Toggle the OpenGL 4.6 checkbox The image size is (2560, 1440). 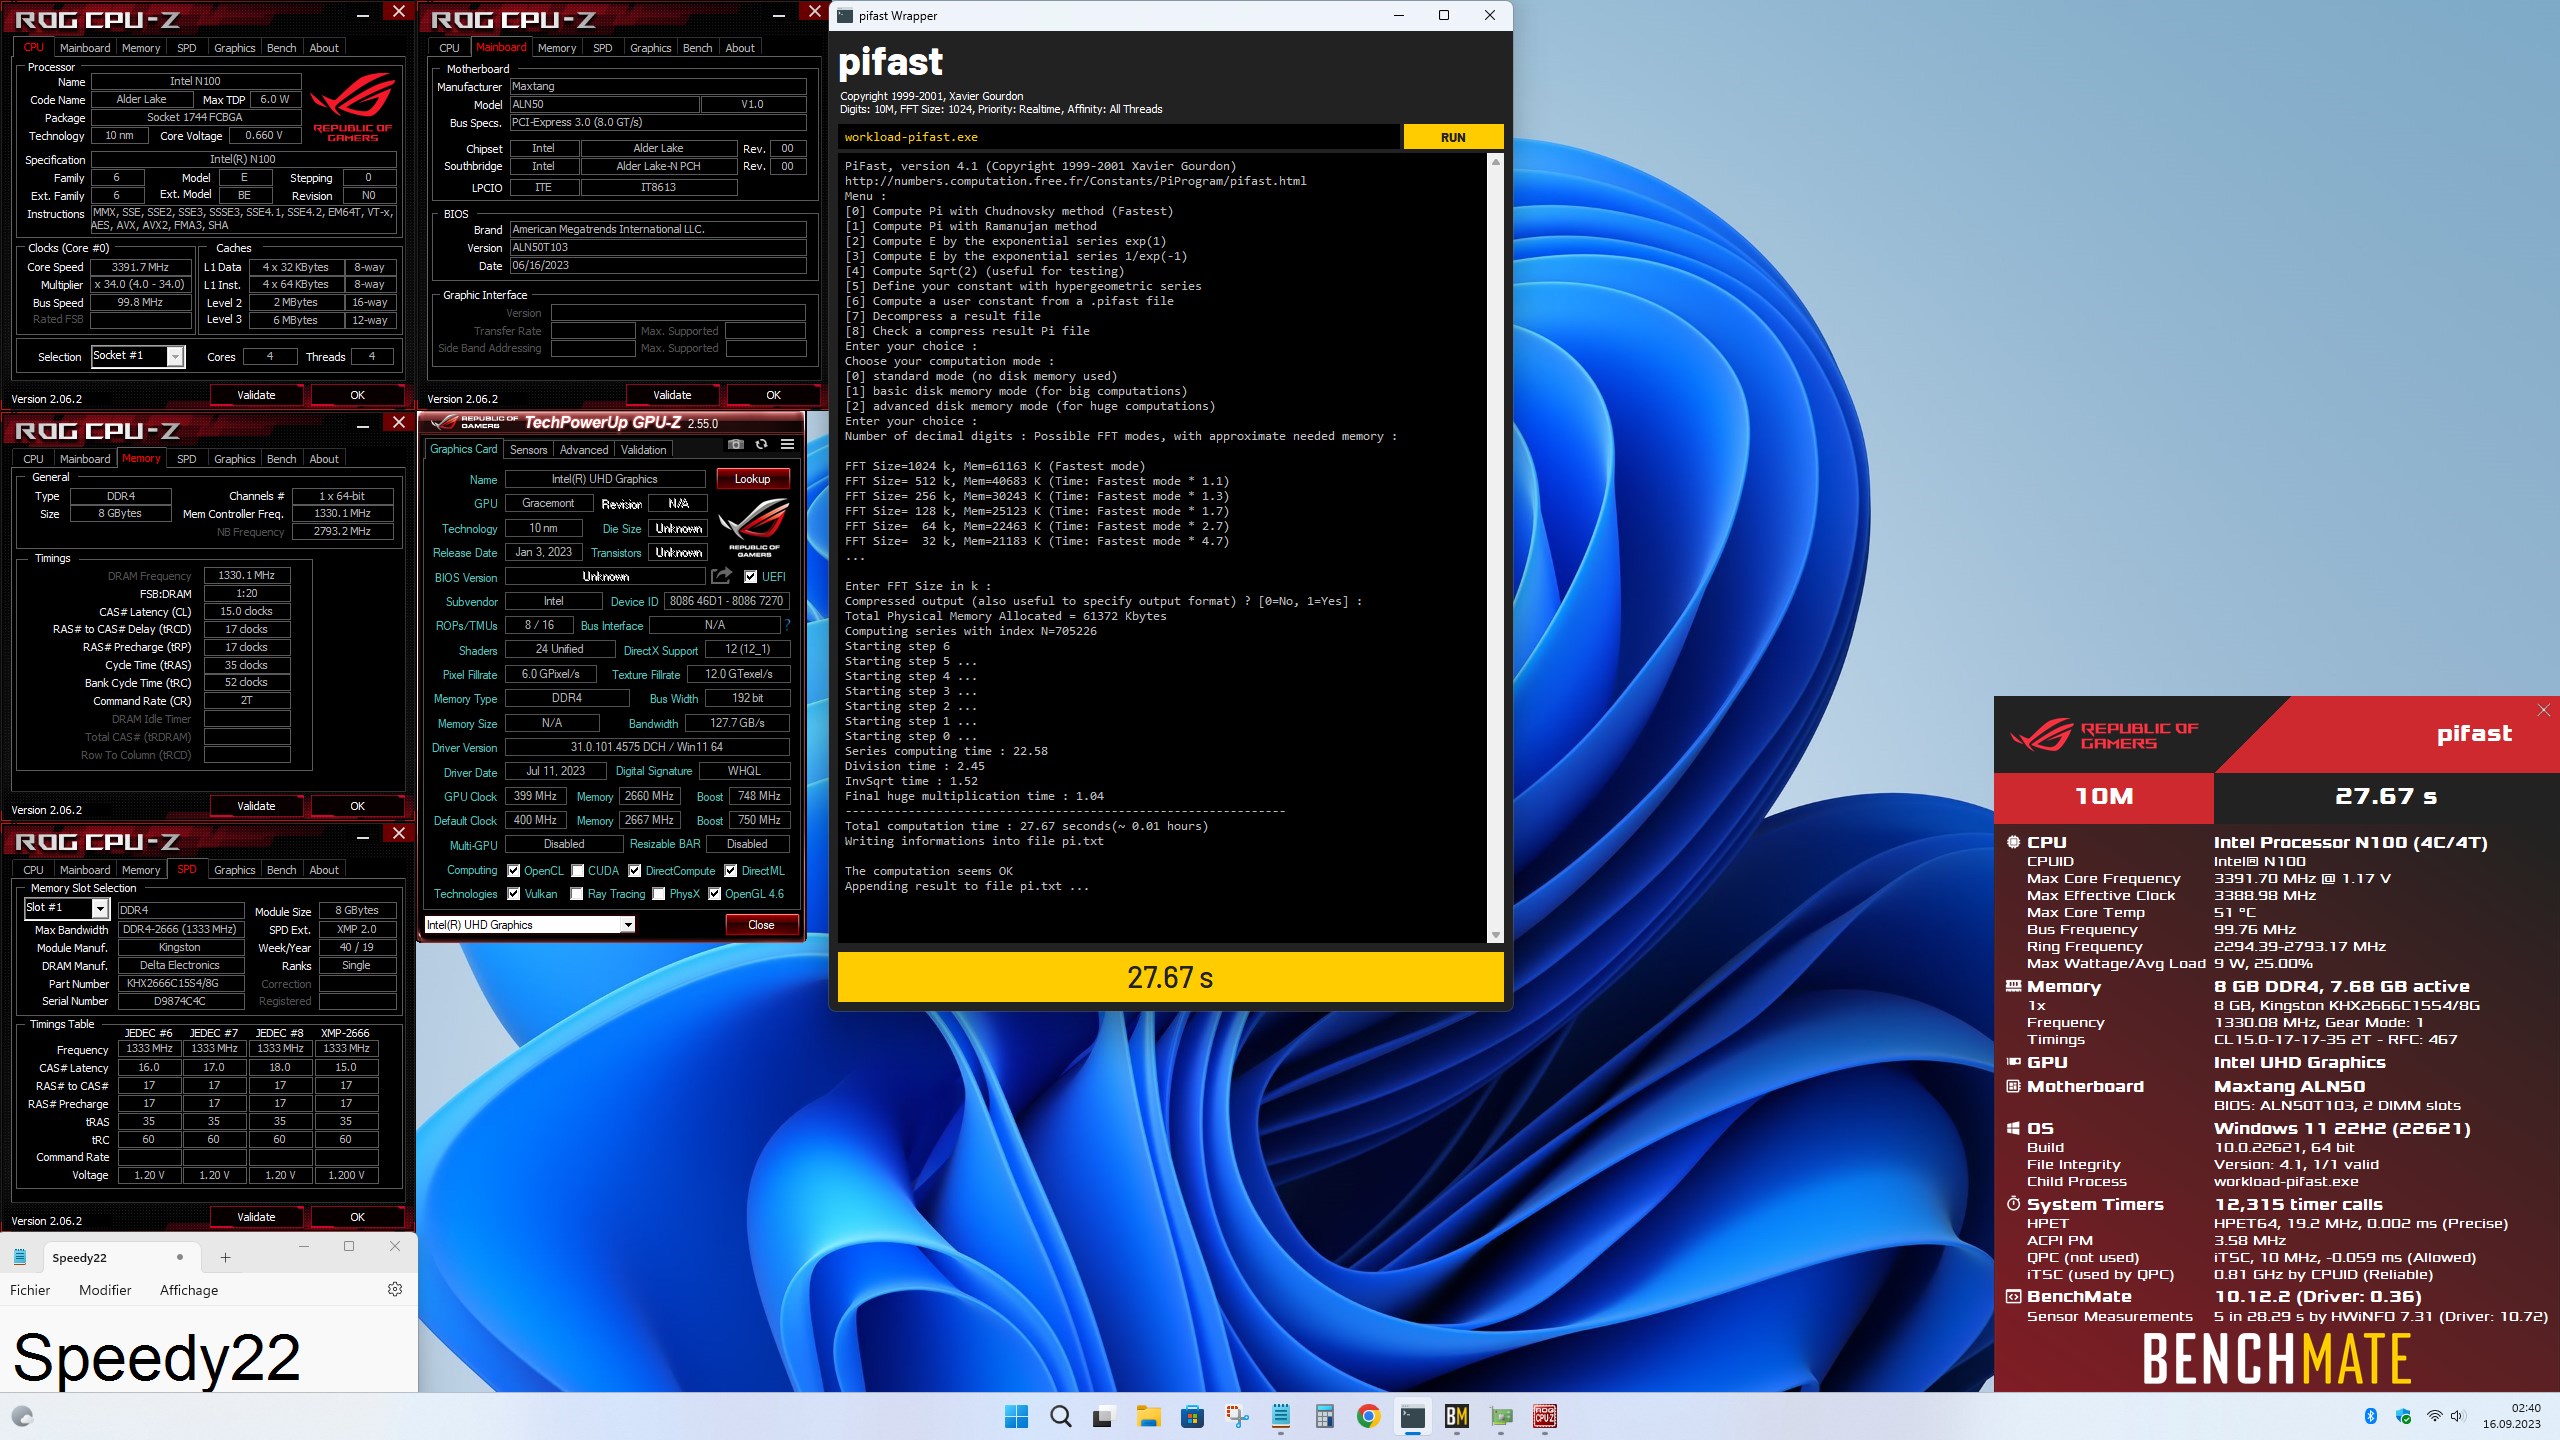click(x=714, y=894)
